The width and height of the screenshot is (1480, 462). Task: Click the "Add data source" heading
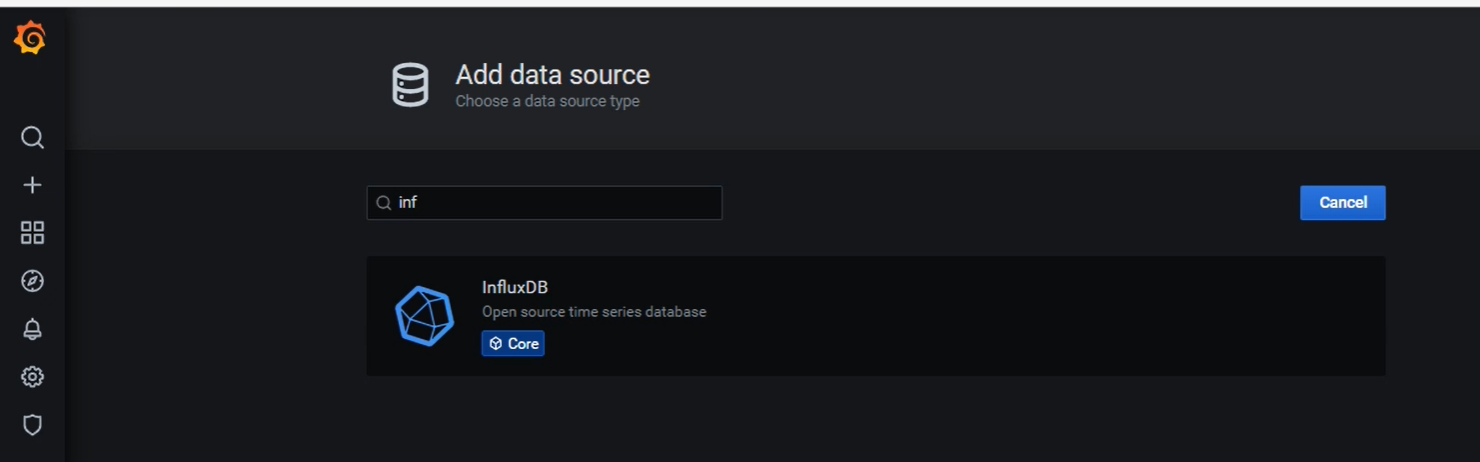coord(552,75)
